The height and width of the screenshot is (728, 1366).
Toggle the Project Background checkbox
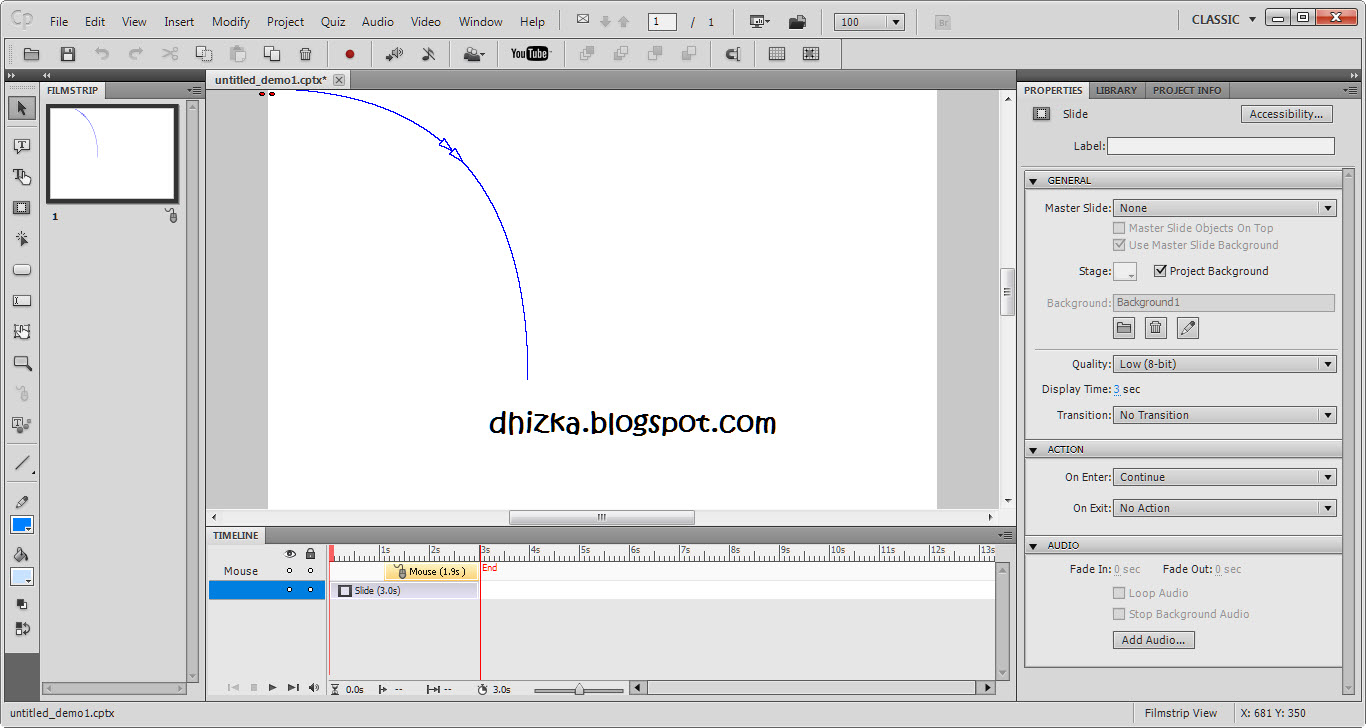pyautogui.click(x=1160, y=271)
